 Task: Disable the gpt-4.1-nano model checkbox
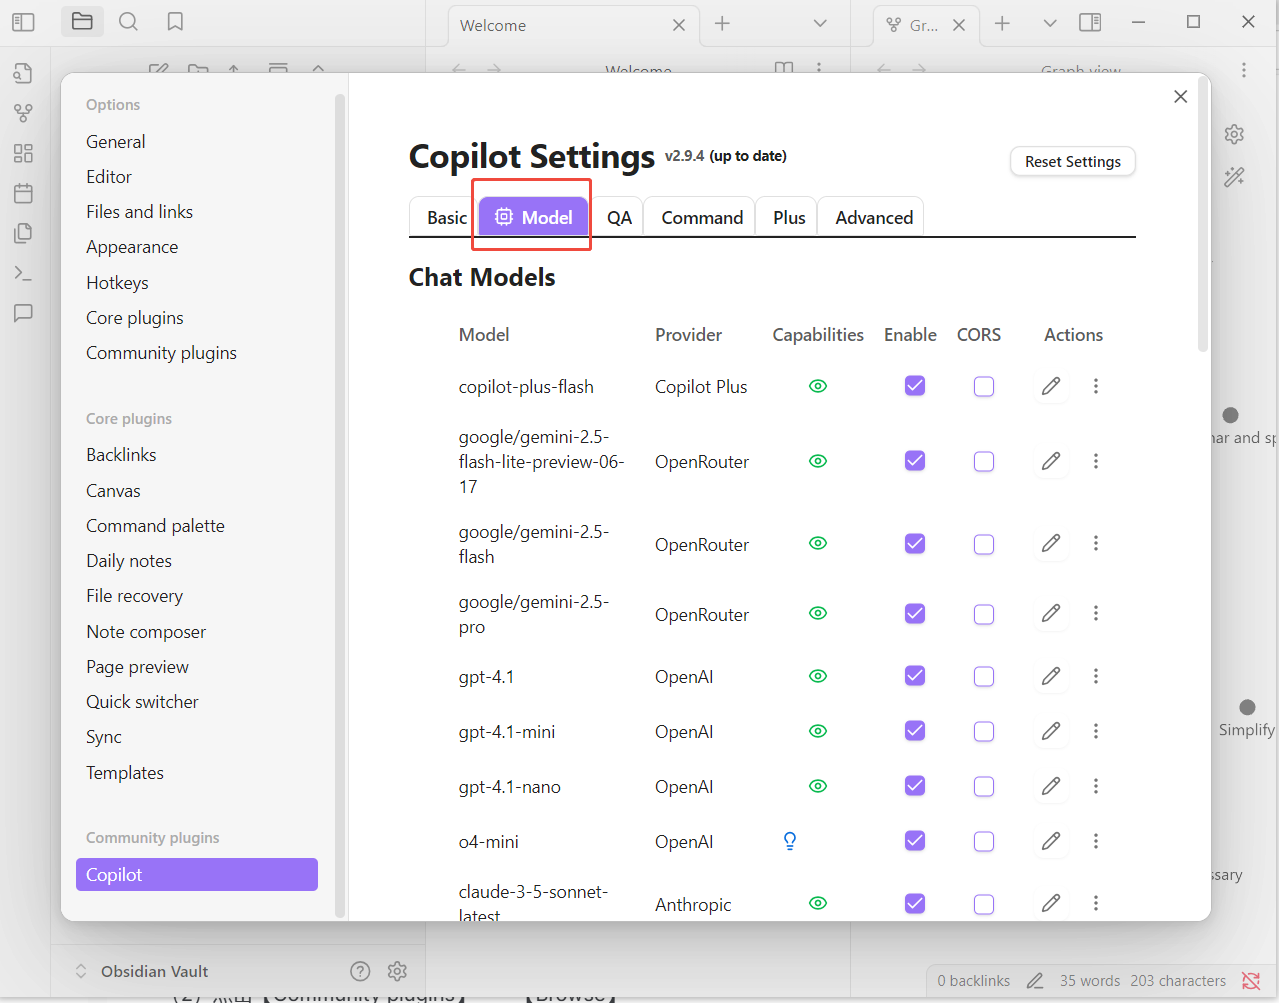[x=915, y=786]
